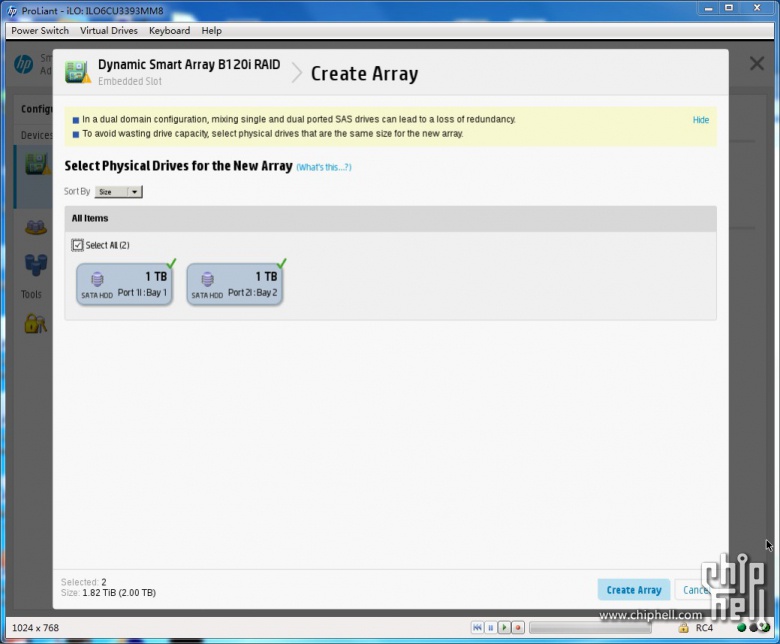The height and width of the screenshot is (644, 780).
Task: Click the padlock encryption icon
Action: [683, 628]
